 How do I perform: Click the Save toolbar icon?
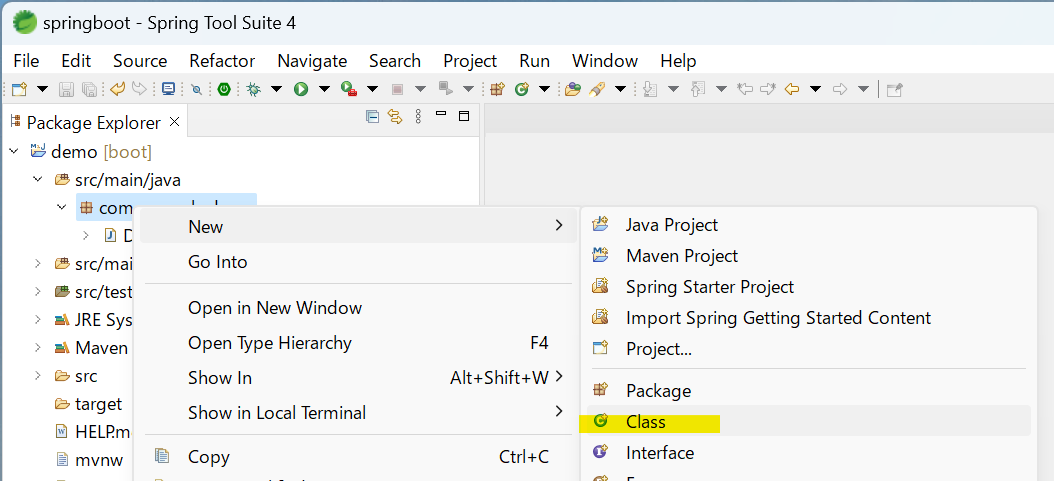coord(67,89)
